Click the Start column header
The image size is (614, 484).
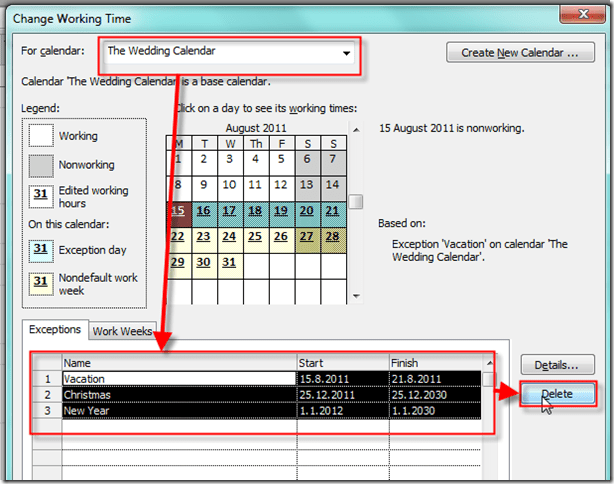(342, 364)
